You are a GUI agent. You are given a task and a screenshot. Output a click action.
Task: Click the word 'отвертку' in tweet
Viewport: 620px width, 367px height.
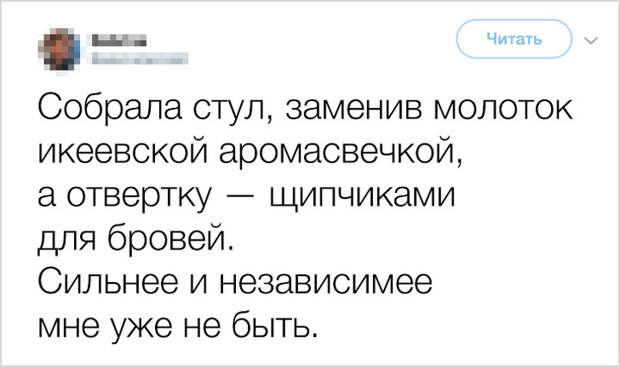click(x=136, y=197)
